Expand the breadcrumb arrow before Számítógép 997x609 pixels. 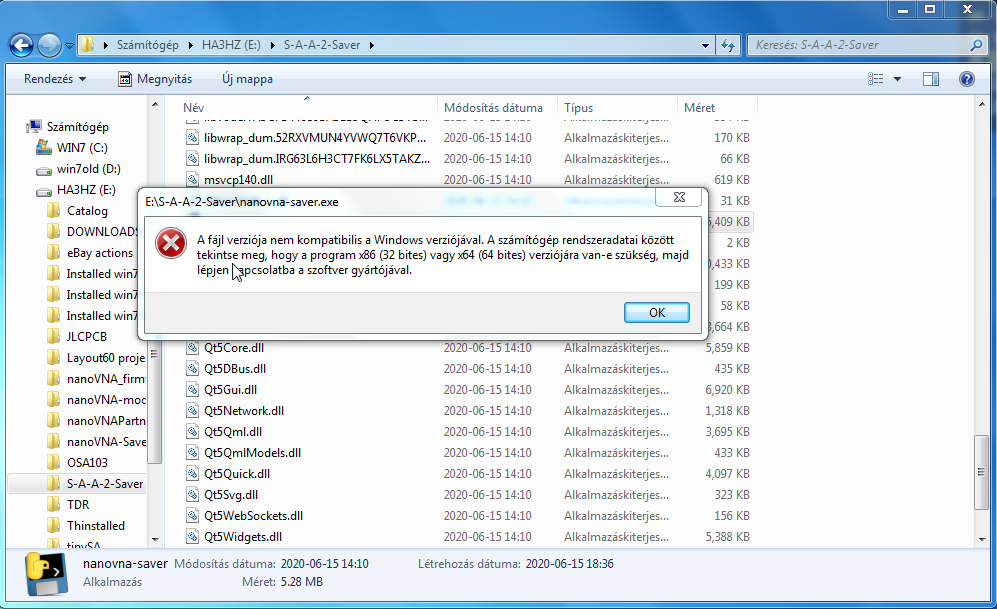[105, 45]
